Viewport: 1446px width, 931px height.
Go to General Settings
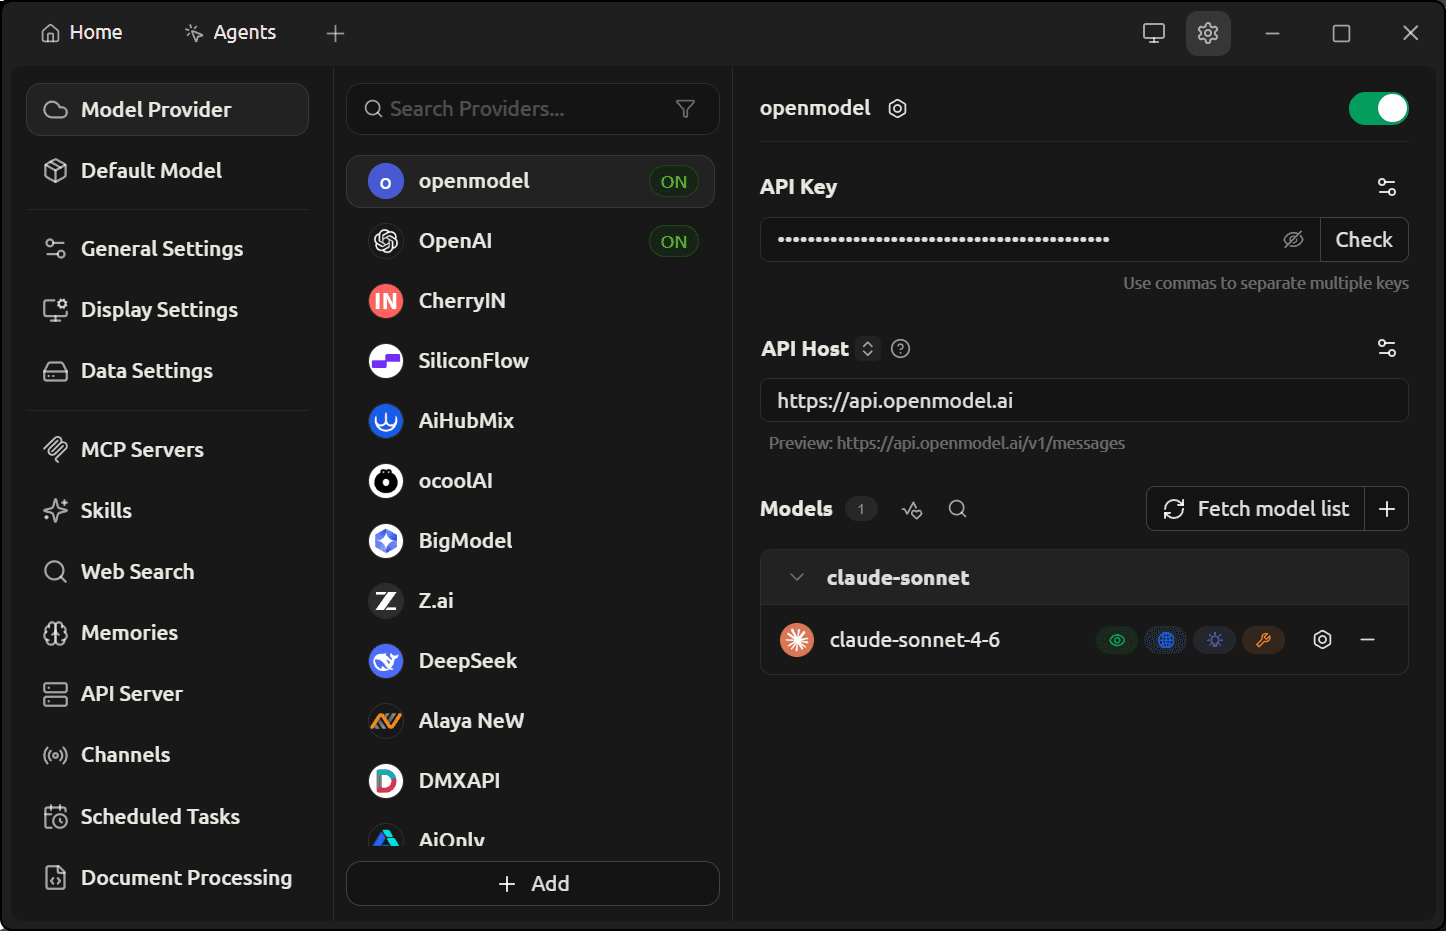167,249
